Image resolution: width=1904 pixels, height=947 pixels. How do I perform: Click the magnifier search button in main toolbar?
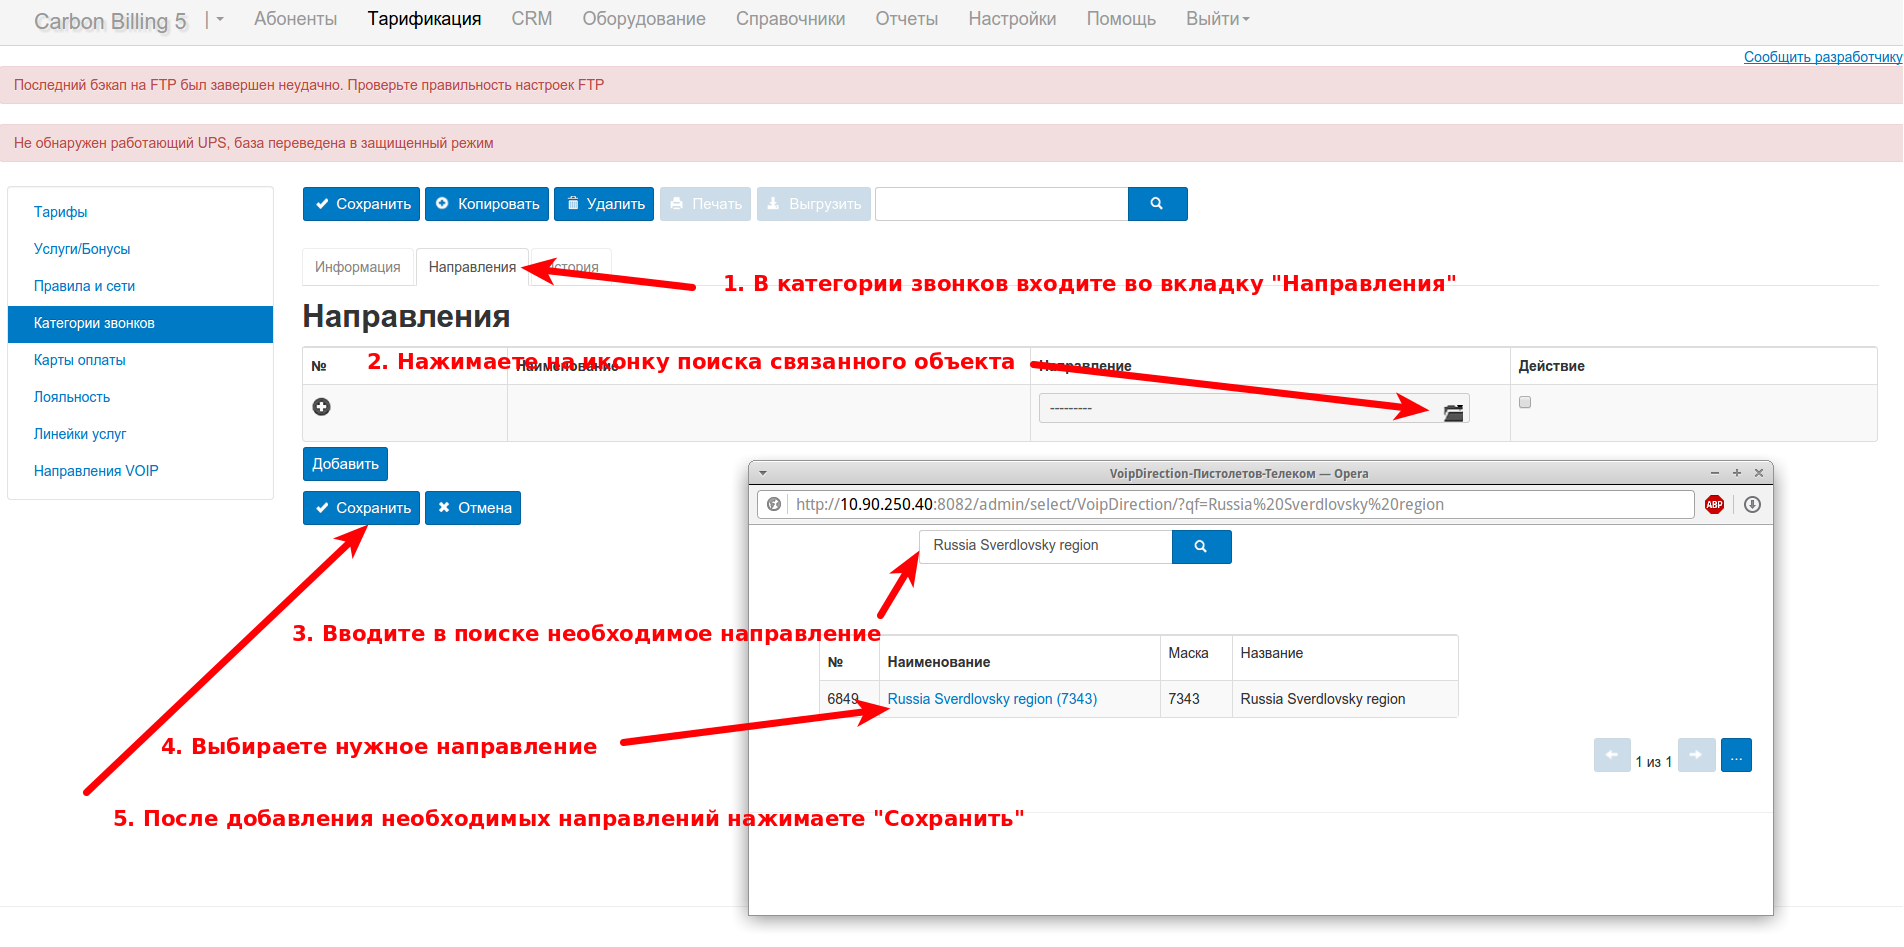tap(1157, 204)
